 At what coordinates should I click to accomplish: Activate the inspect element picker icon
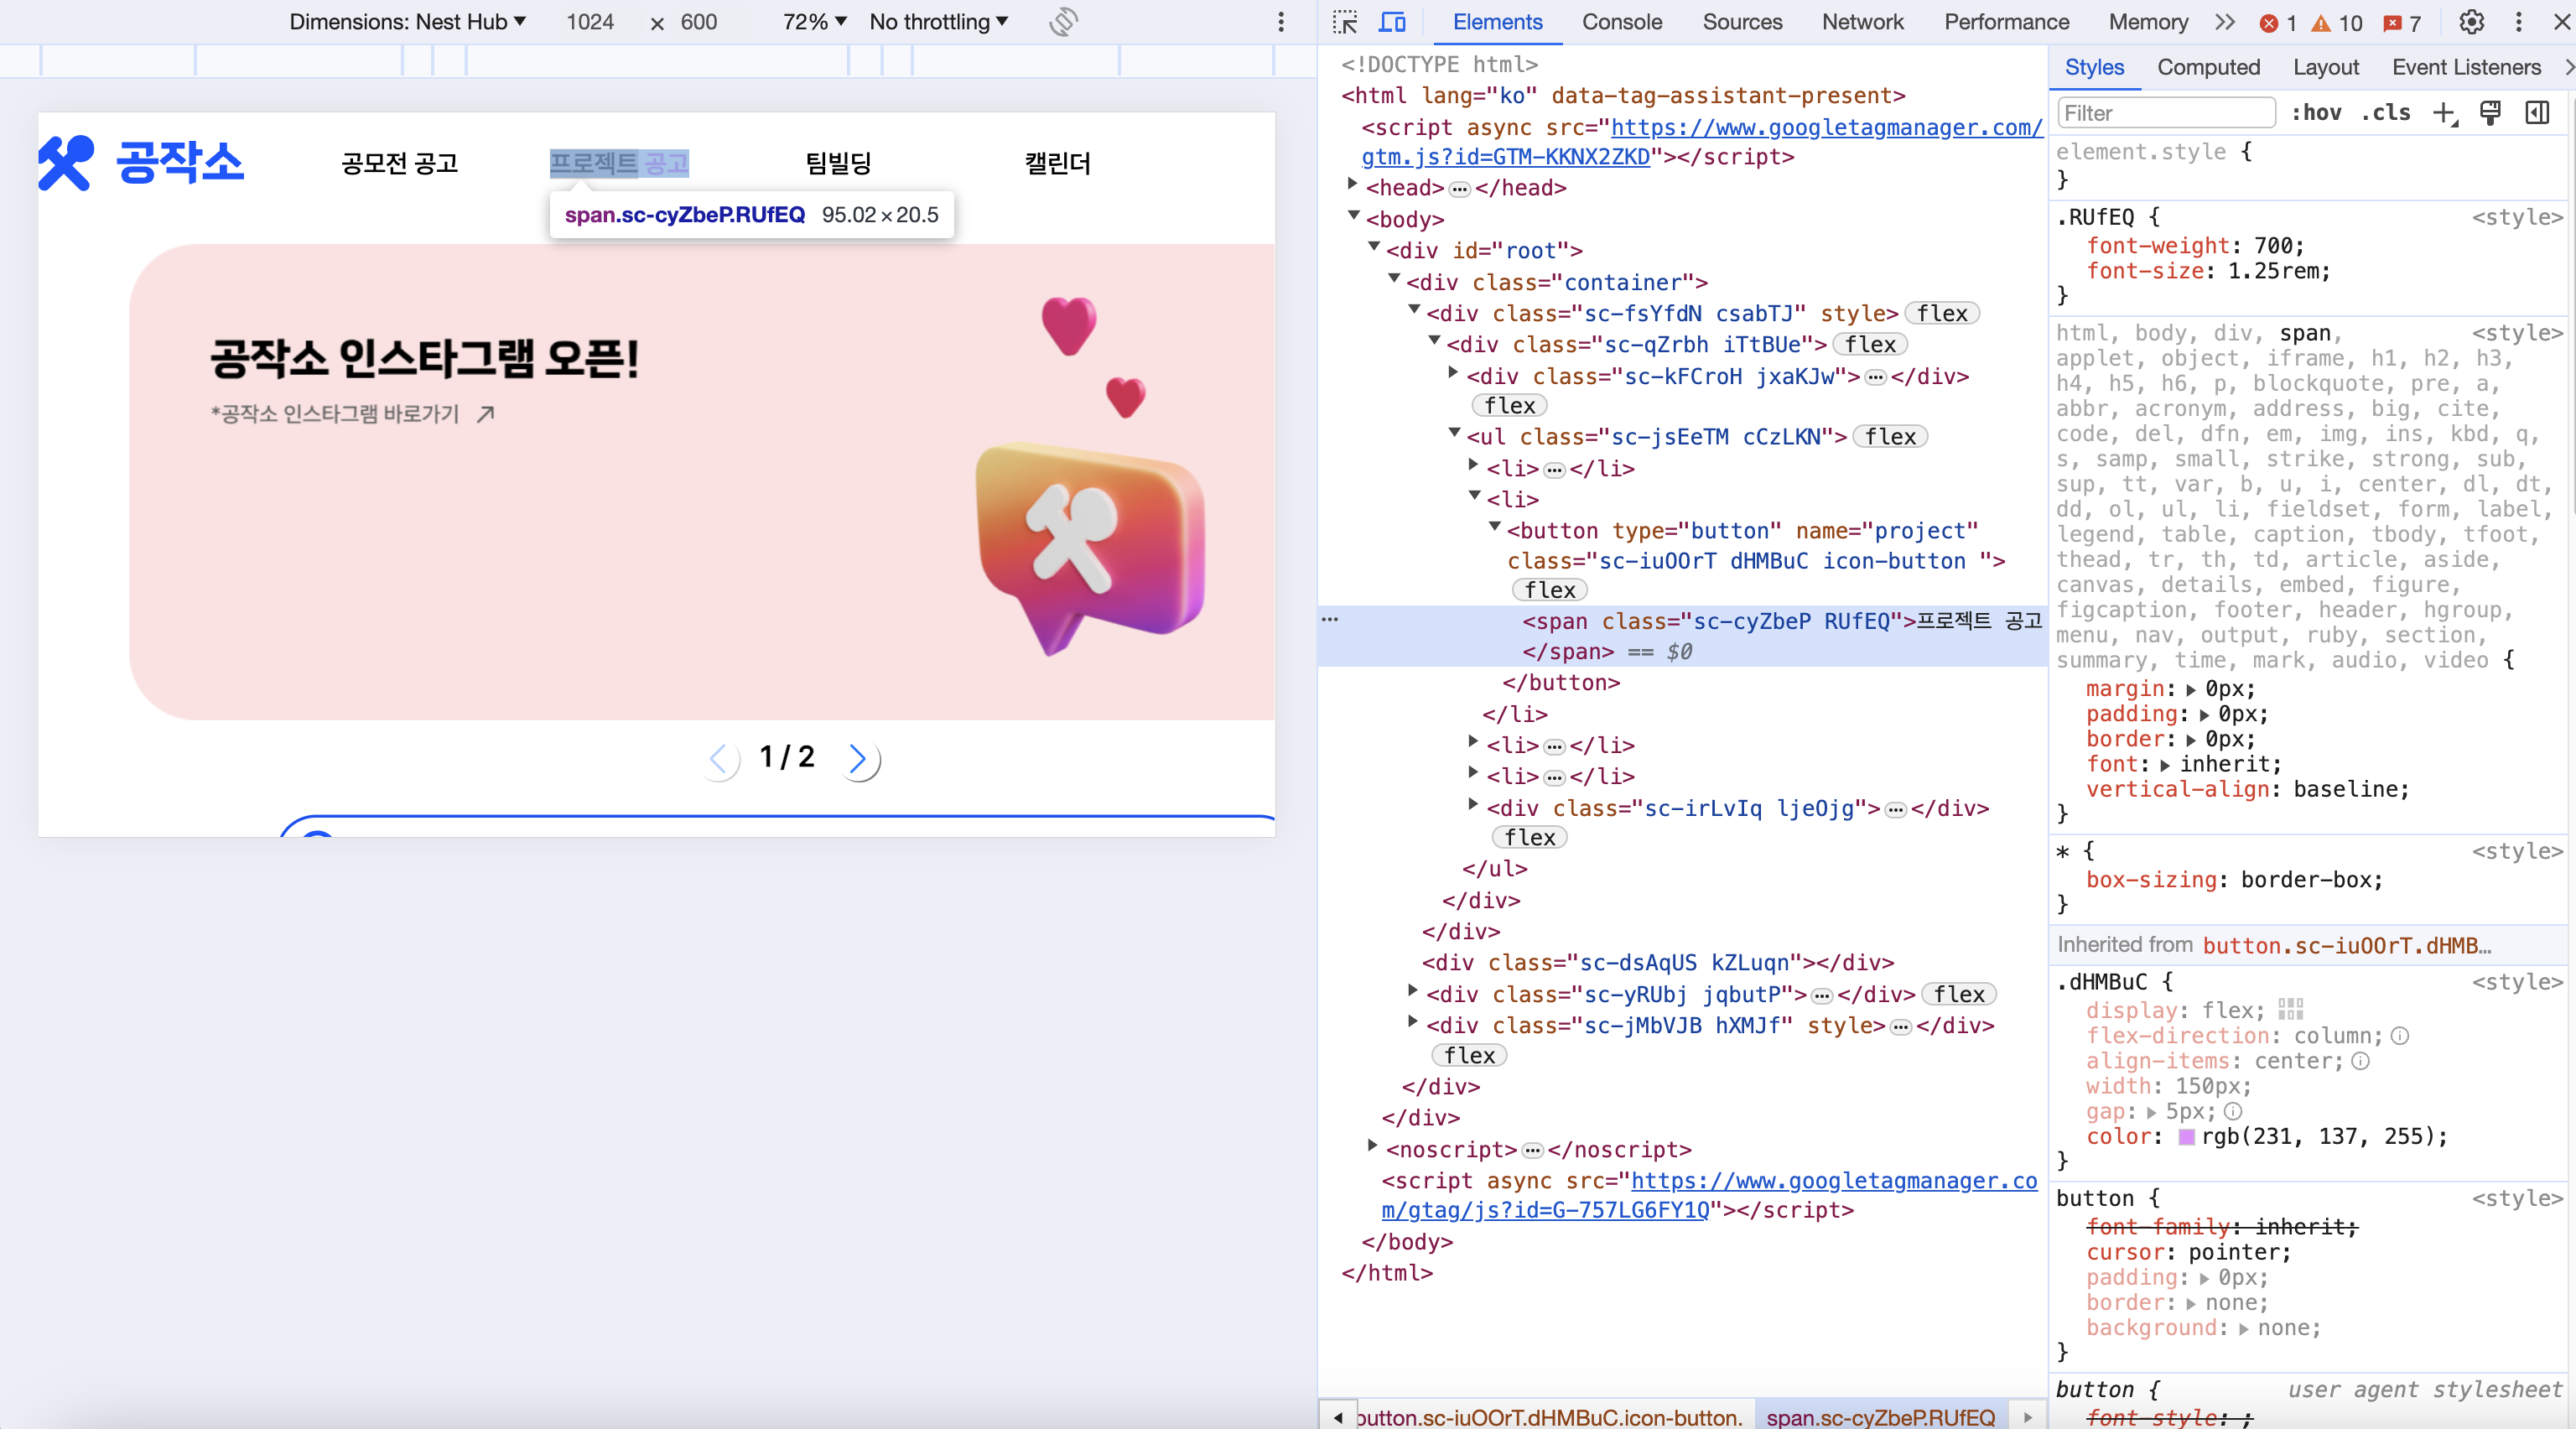[1345, 22]
